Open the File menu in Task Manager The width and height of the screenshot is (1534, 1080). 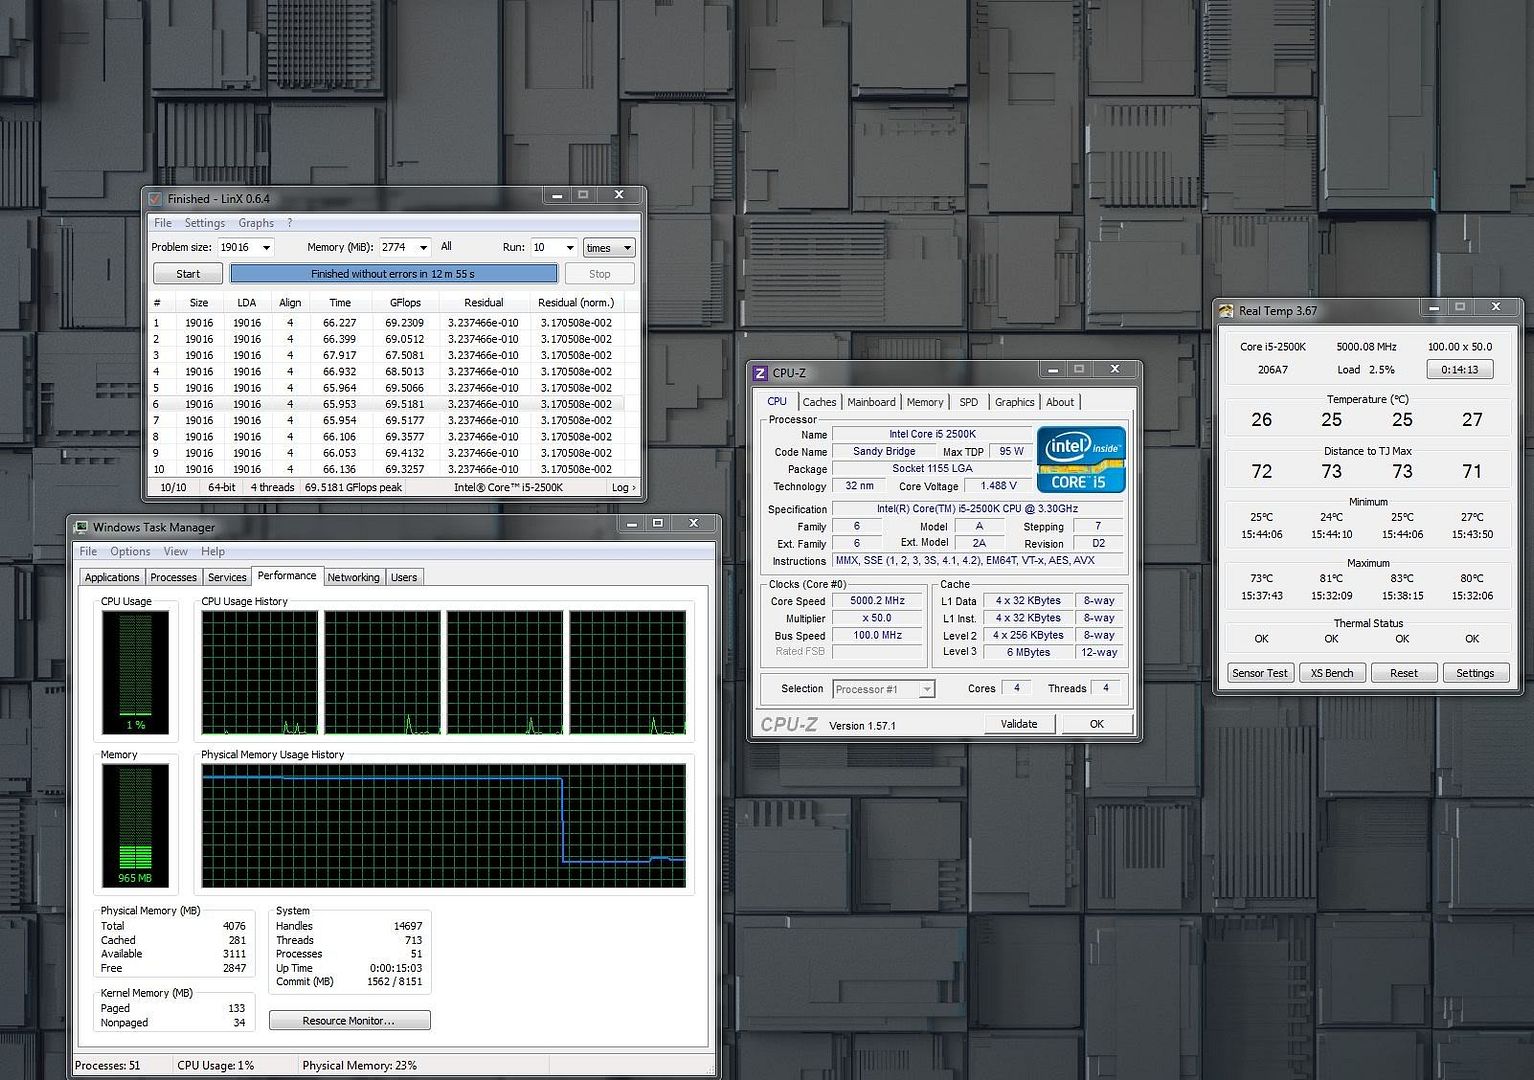pyautogui.click(x=88, y=551)
